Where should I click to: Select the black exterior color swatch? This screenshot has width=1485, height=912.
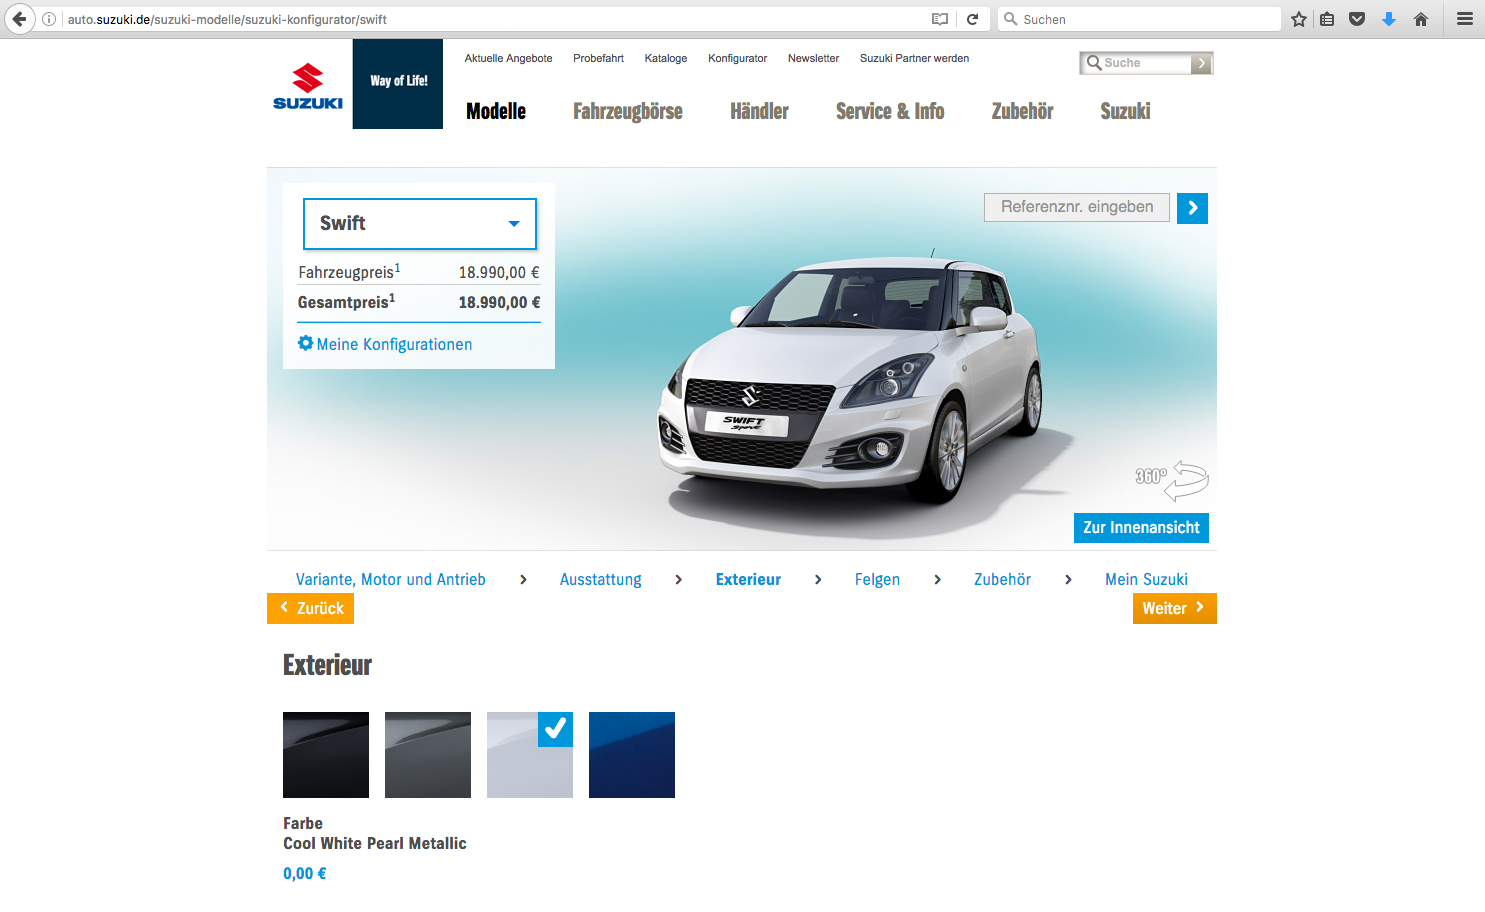[x=326, y=755]
